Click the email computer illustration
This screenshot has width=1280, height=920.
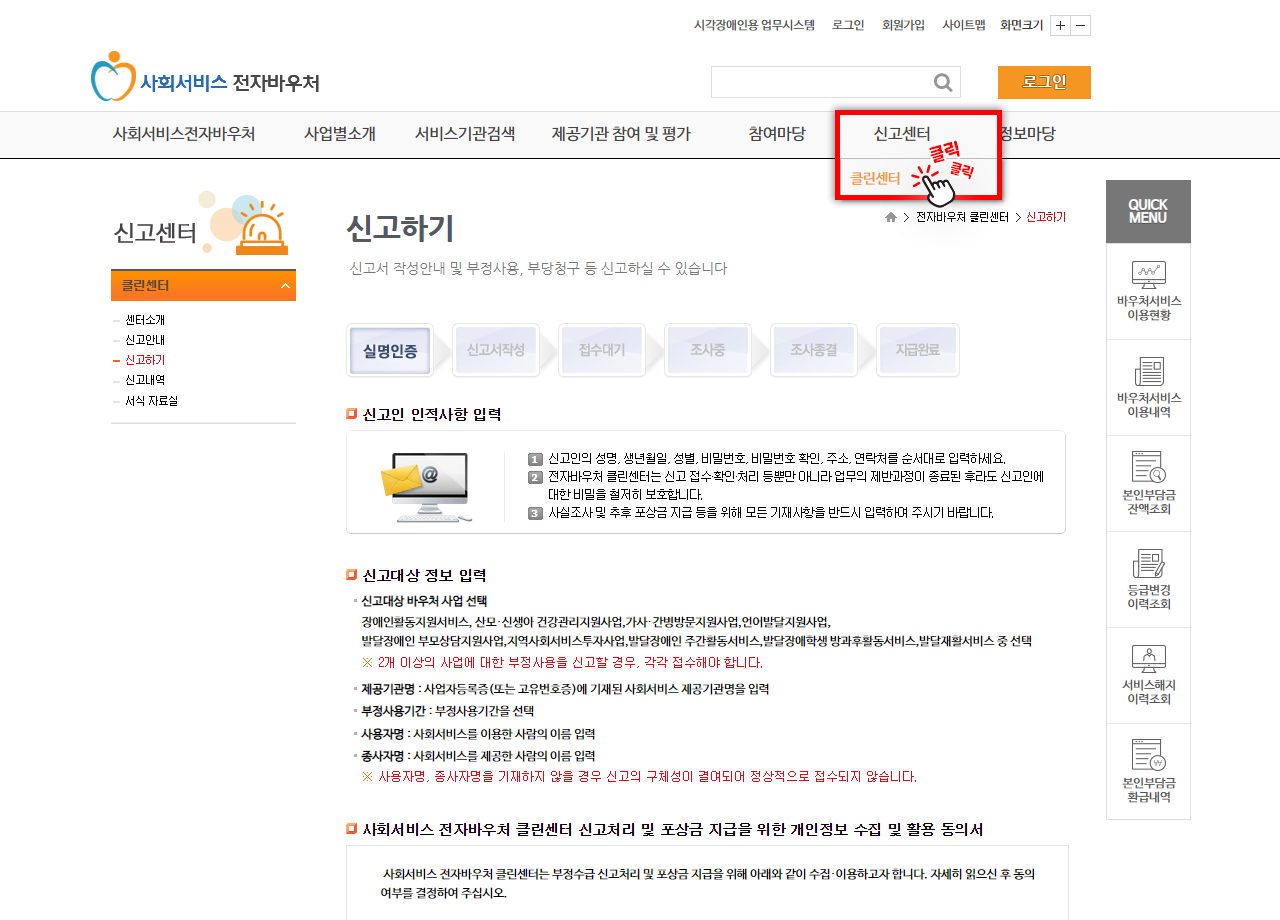(x=426, y=486)
